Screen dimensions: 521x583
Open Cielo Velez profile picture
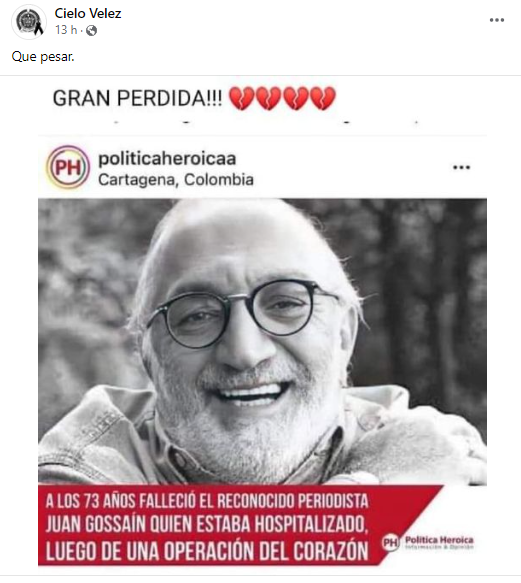click(x=29, y=22)
